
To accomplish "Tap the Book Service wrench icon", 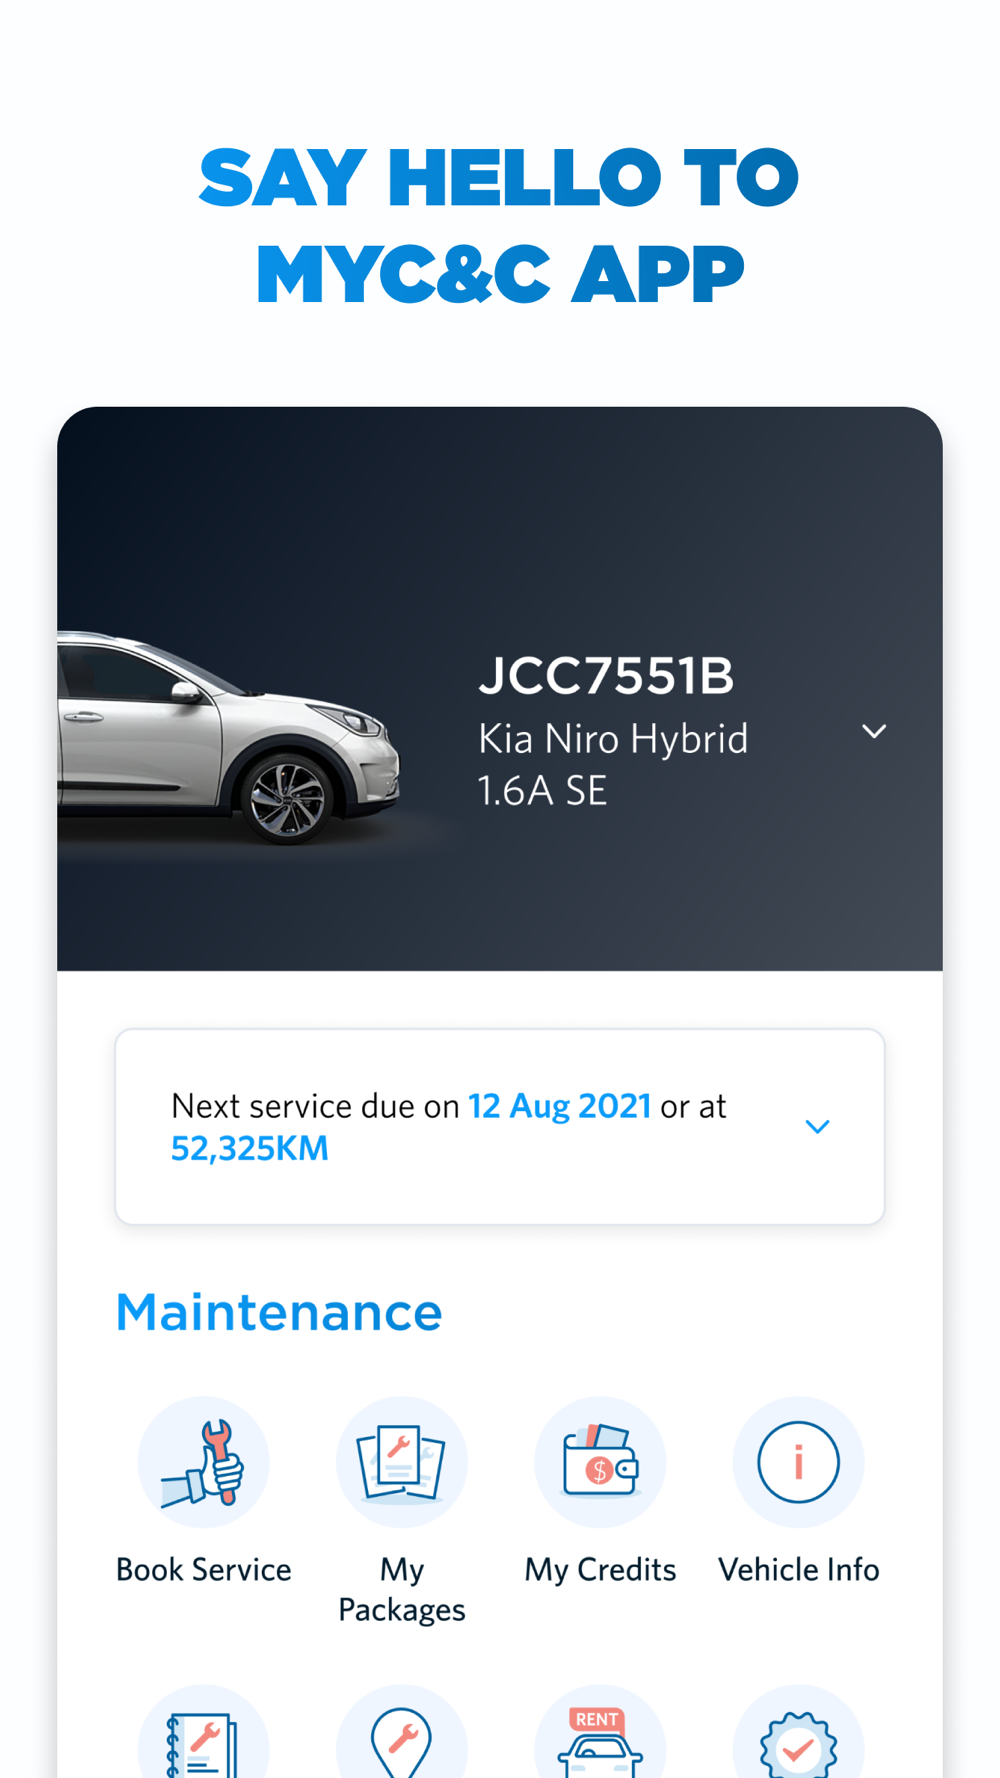I will [204, 1462].
